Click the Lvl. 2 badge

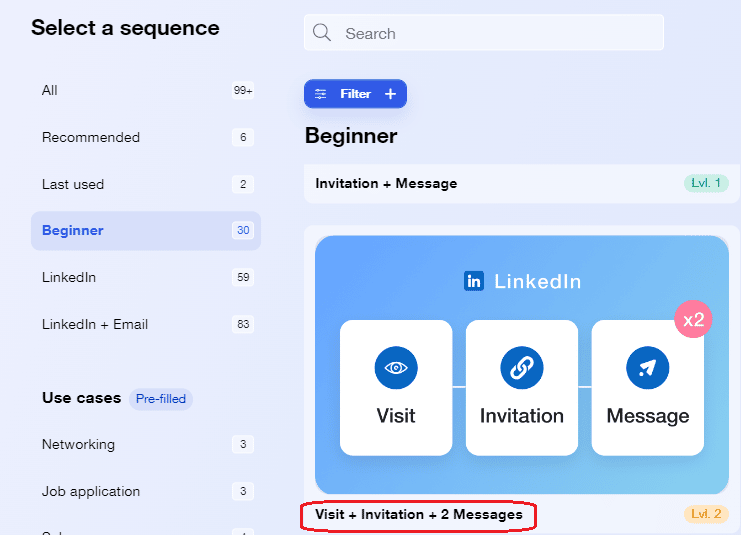706,514
